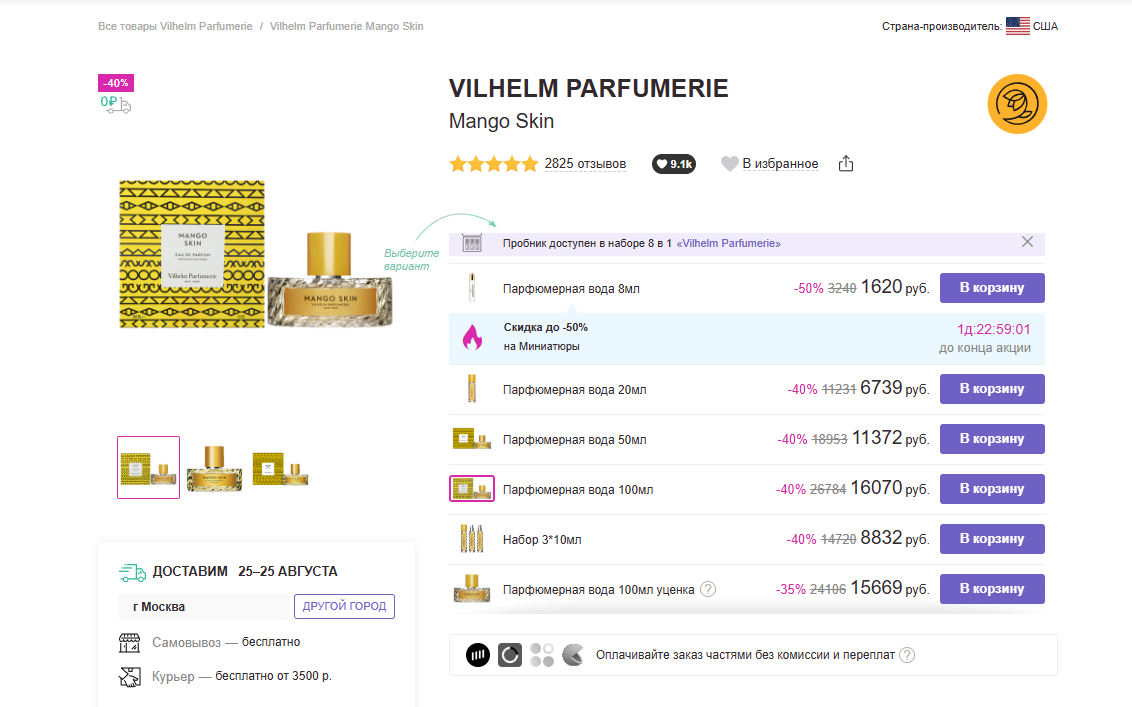The image size is (1132, 707).
Task: Click the 3*10ml set icon
Action: click(x=471, y=539)
